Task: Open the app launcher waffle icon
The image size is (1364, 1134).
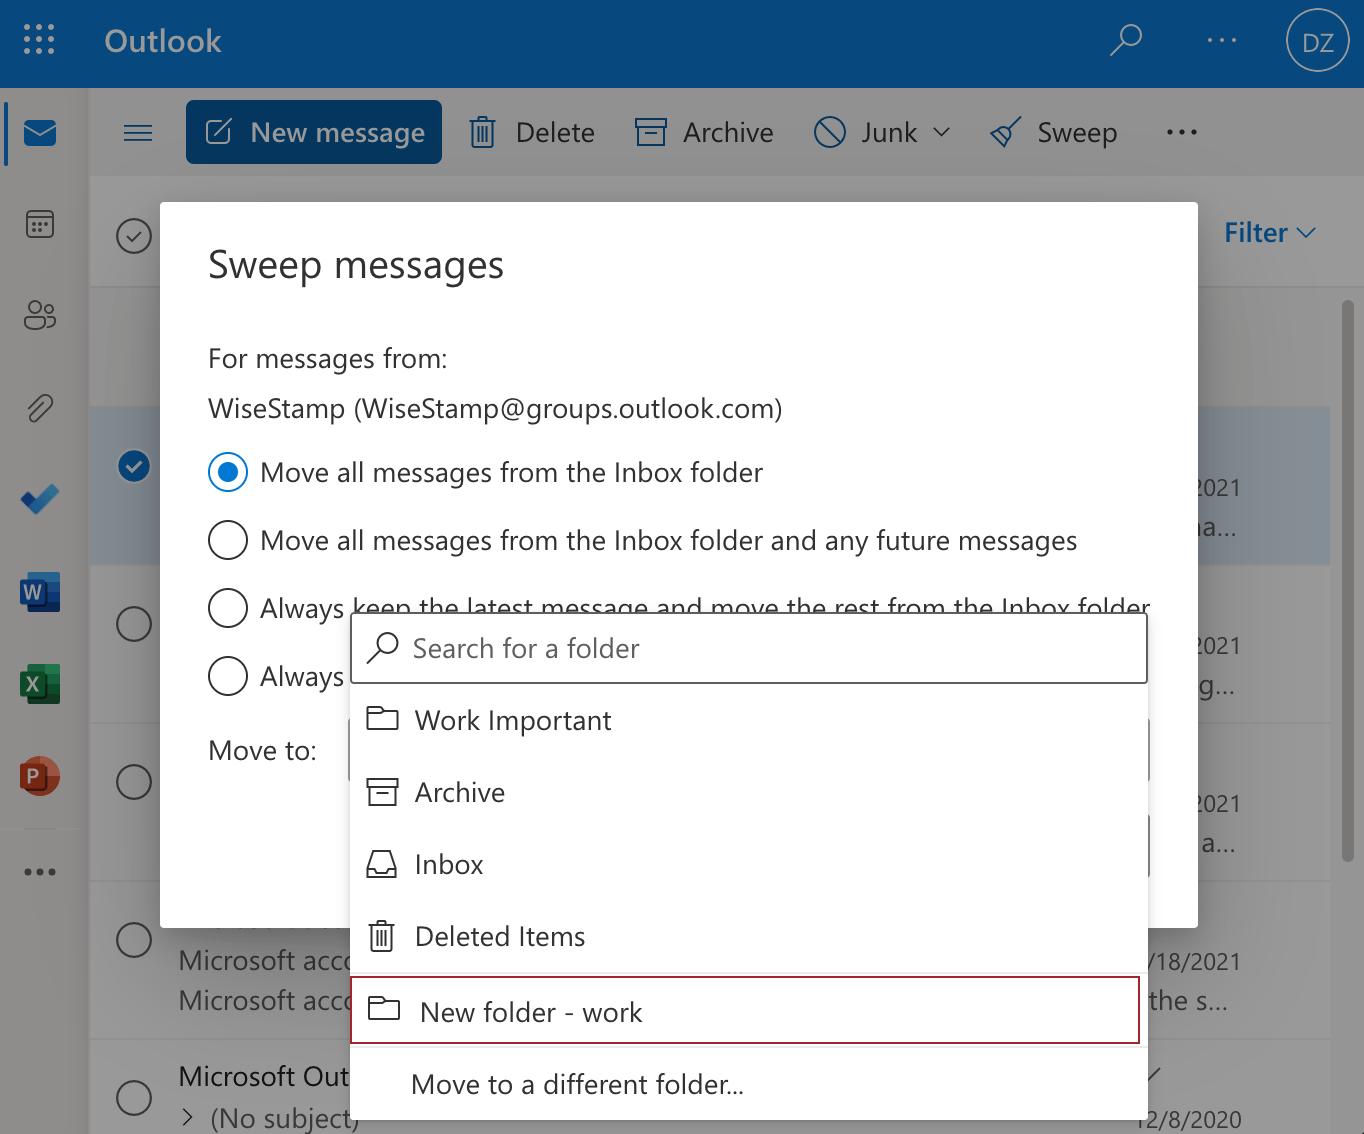Action: (x=39, y=40)
